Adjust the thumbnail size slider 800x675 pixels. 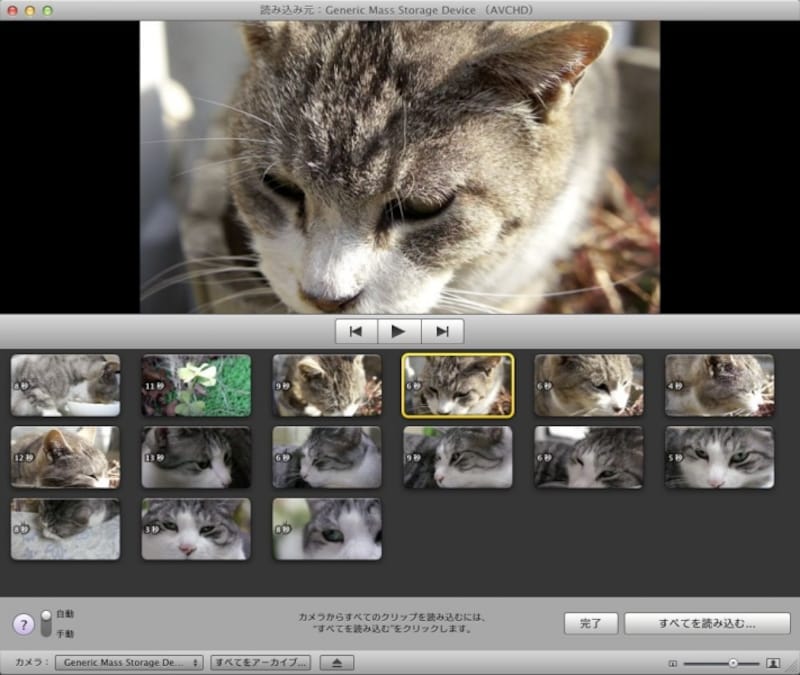(x=732, y=663)
